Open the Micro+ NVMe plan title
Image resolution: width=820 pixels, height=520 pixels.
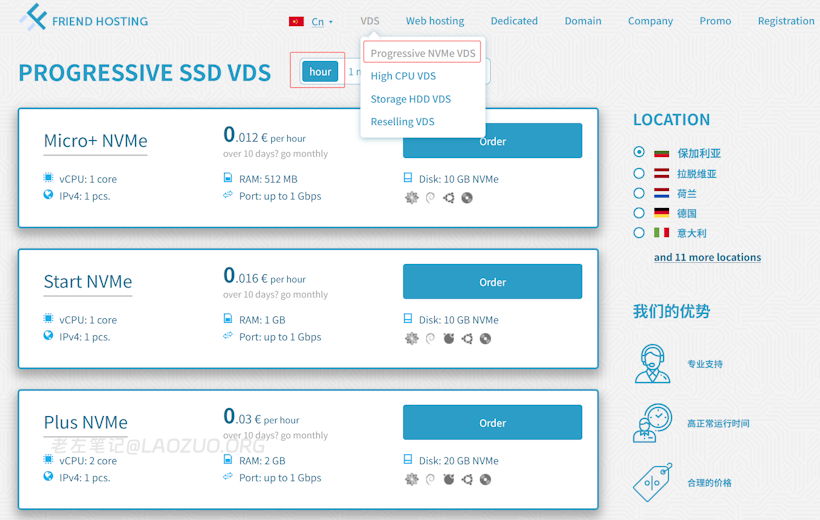click(x=96, y=141)
